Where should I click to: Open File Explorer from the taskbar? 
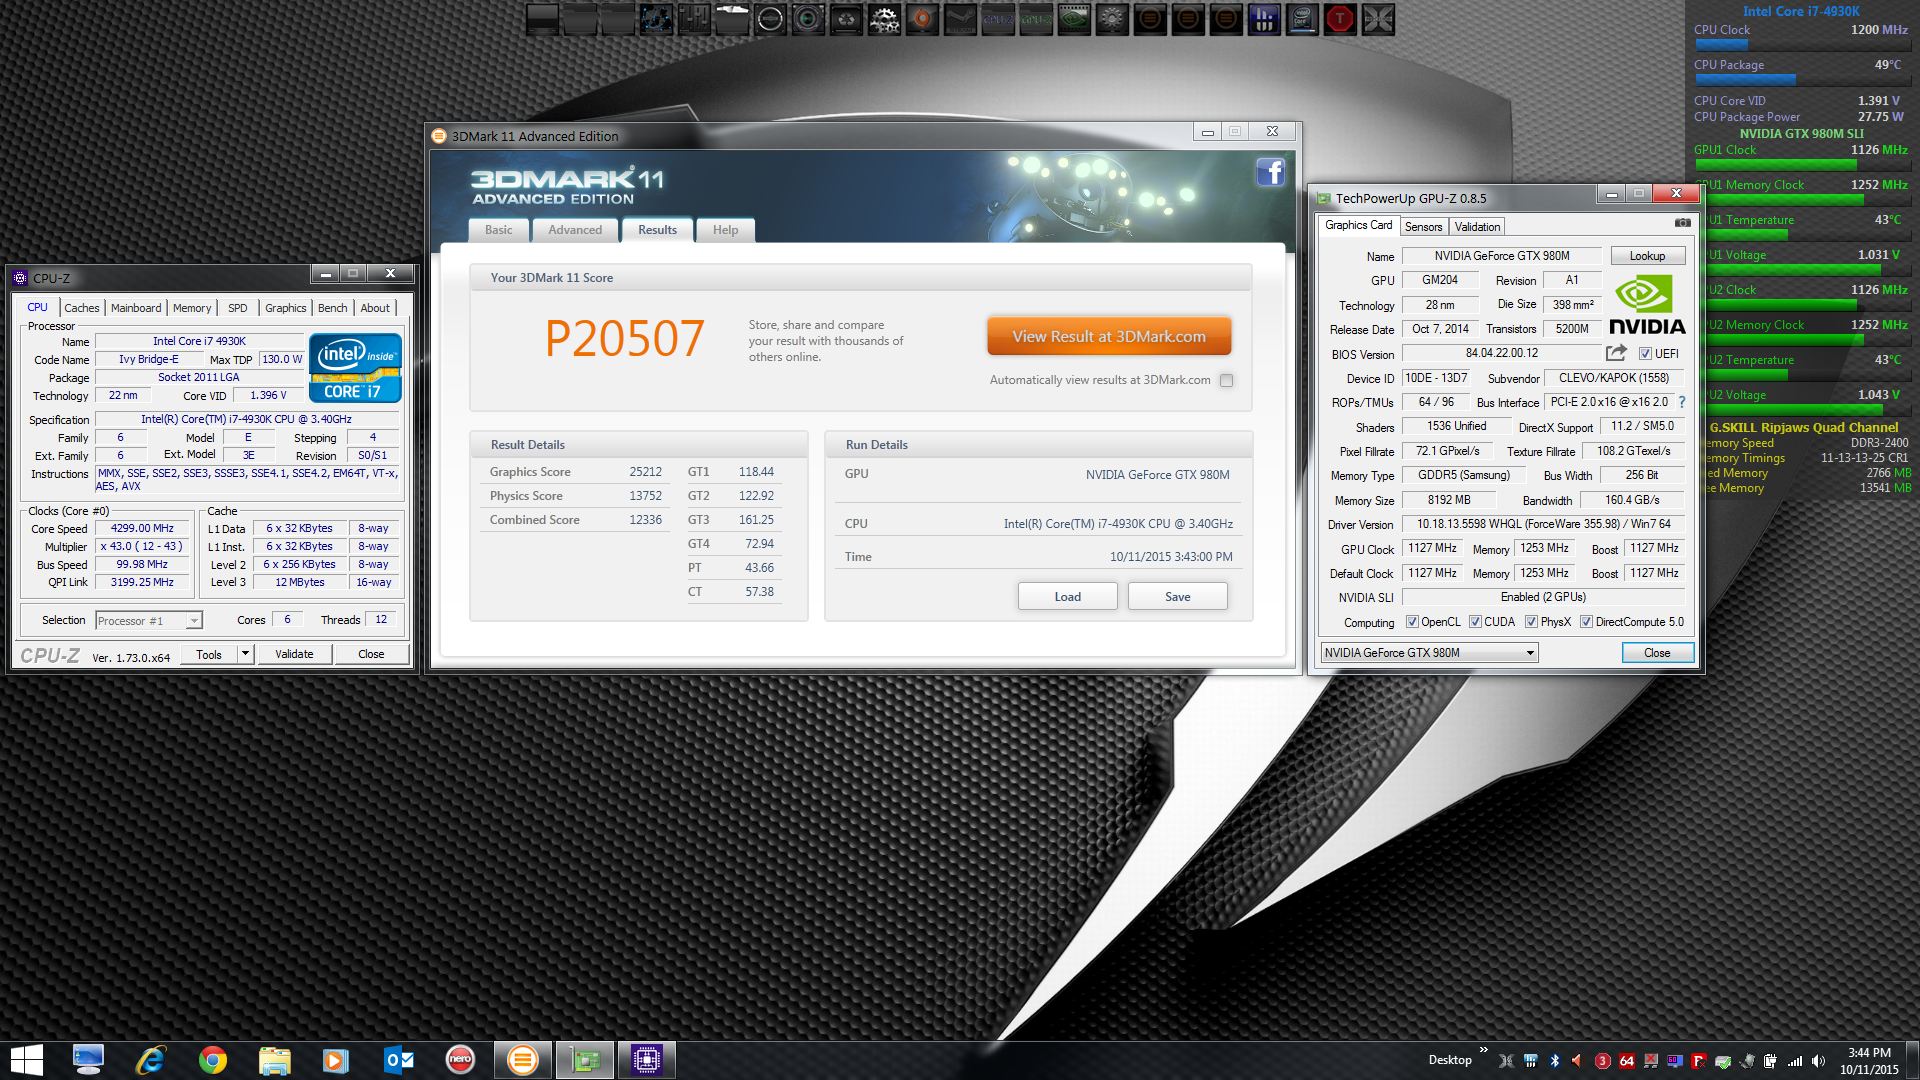point(274,1060)
